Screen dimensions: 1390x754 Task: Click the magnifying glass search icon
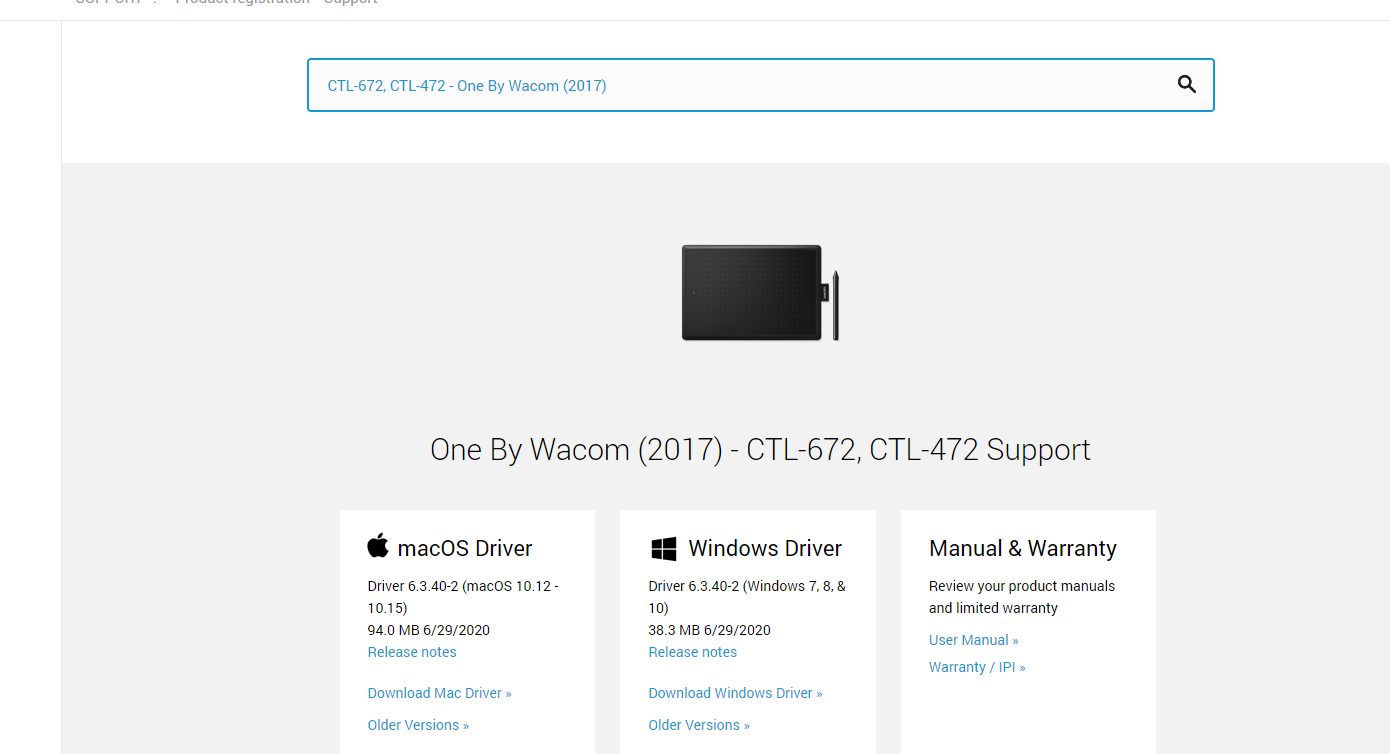(1187, 85)
